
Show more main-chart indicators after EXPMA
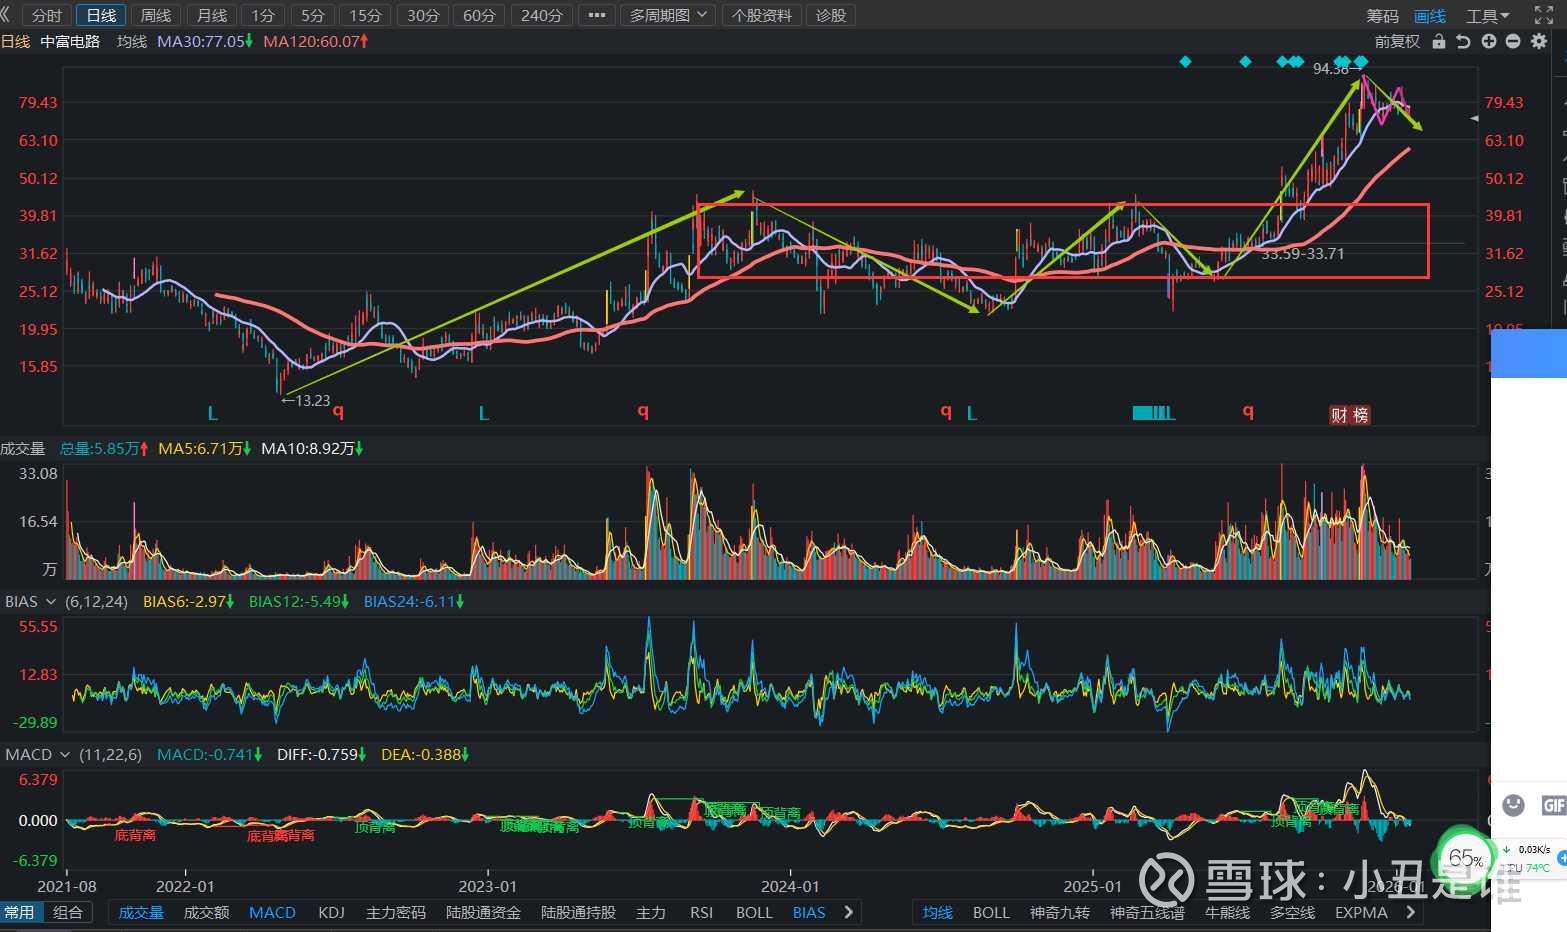coord(1410,912)
